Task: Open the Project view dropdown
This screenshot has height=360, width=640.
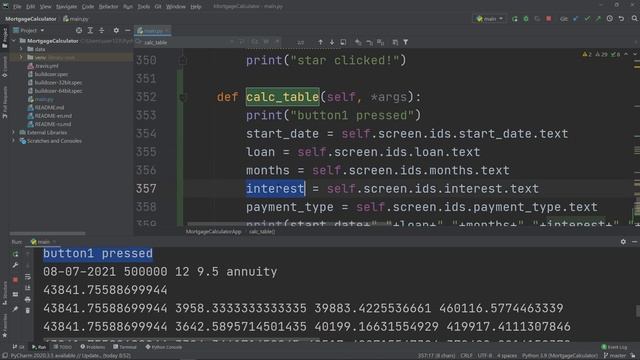Action: (x=29, y=31)
